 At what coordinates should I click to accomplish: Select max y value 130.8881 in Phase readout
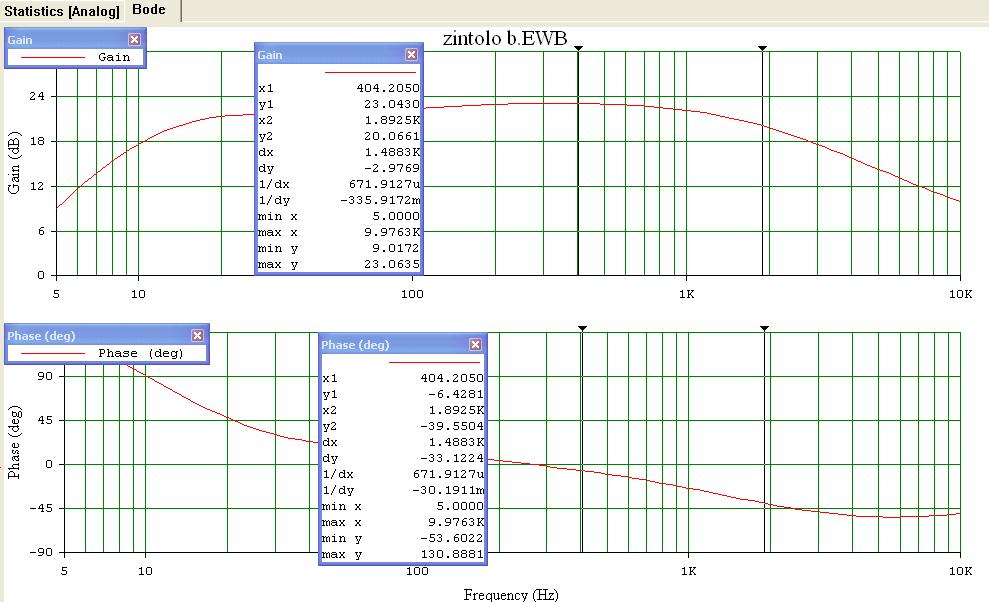click(x=452, y=555)
